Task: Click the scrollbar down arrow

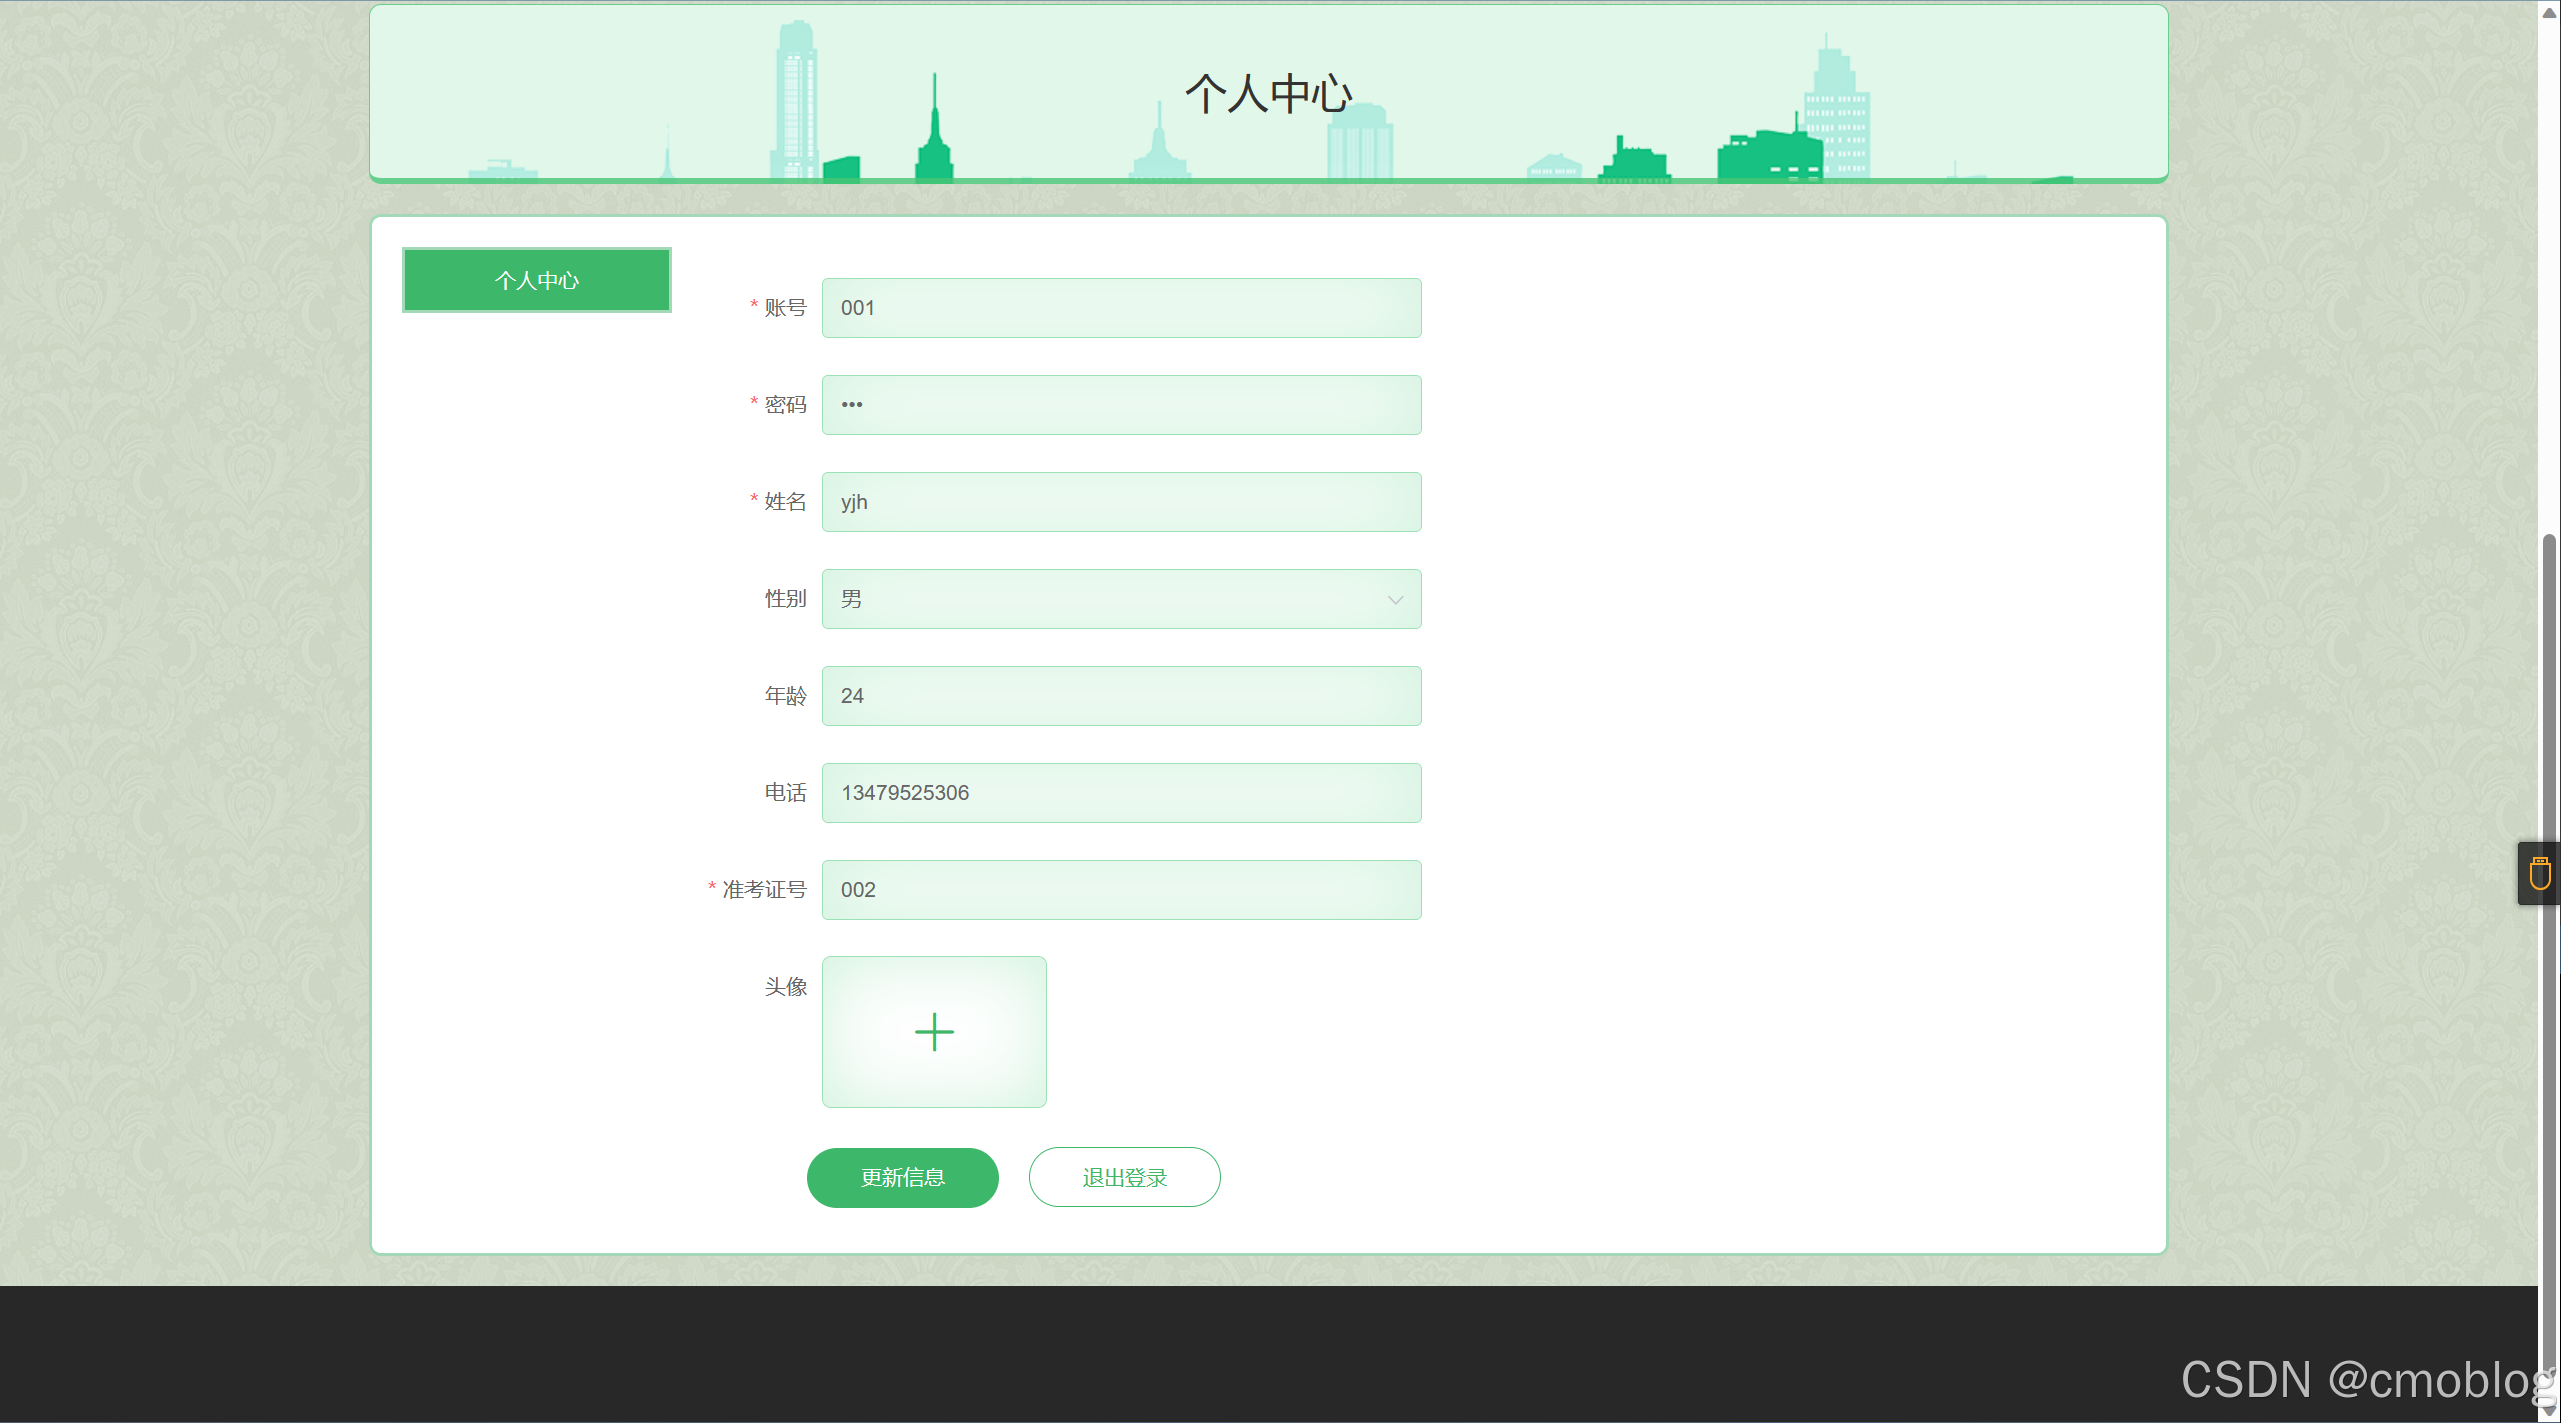Action: (2549, 1410)
